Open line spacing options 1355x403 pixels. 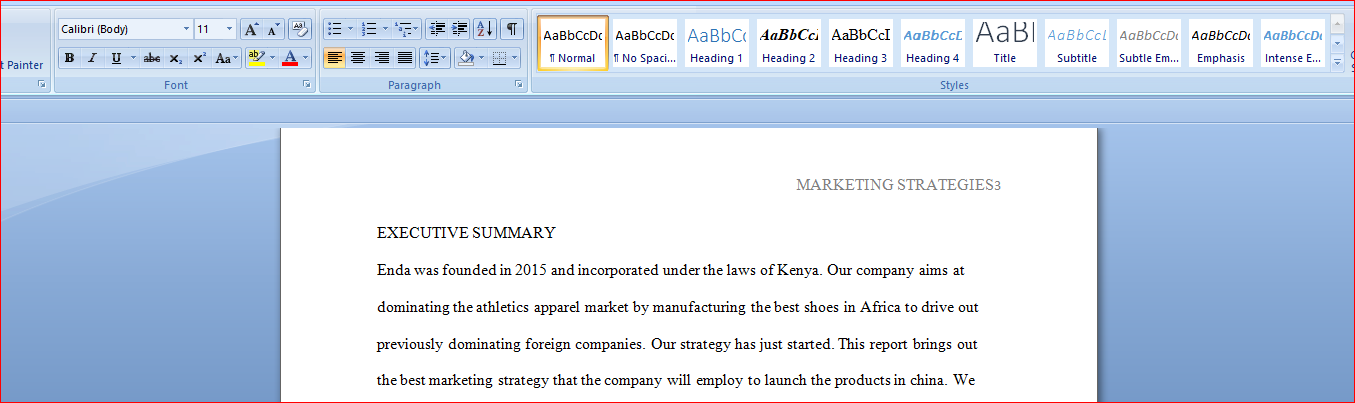tap(435, 58)
